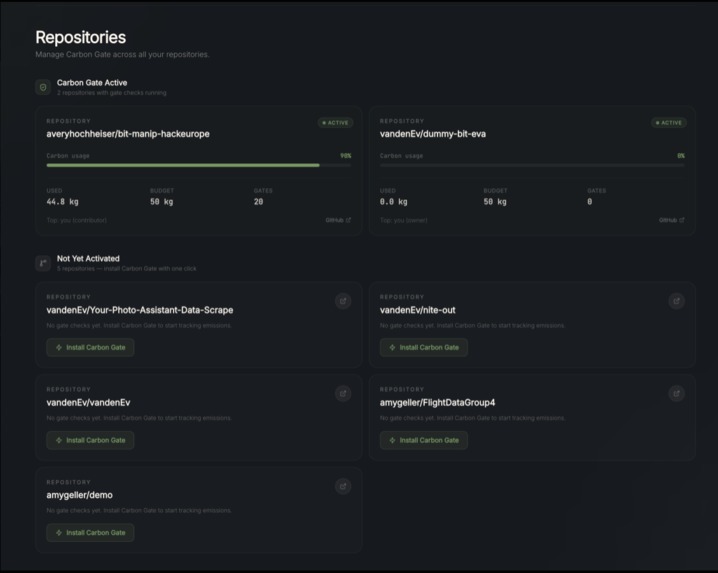The image size is (718, 573).
Task: Select averyhochheiser/bit-manip-hackeurope repository name
Action: click(x=128, y=134)
